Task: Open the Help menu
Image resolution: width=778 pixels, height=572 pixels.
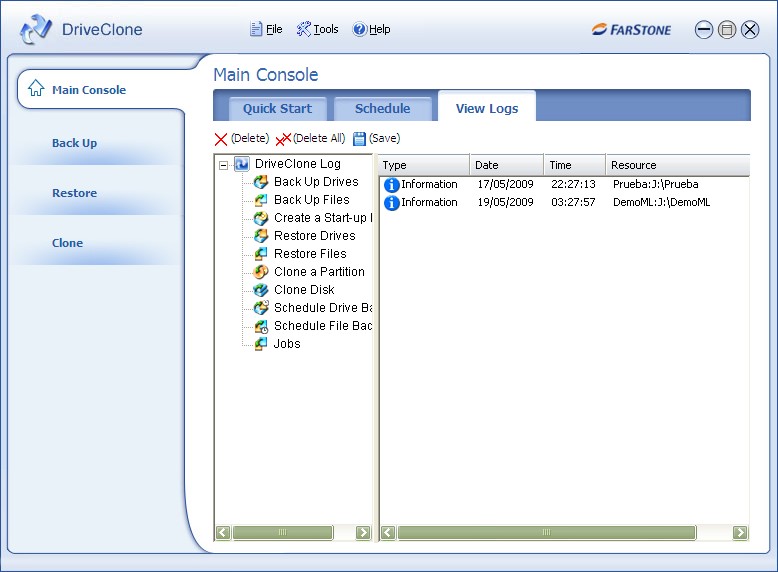Action: [x=371, y=29]
